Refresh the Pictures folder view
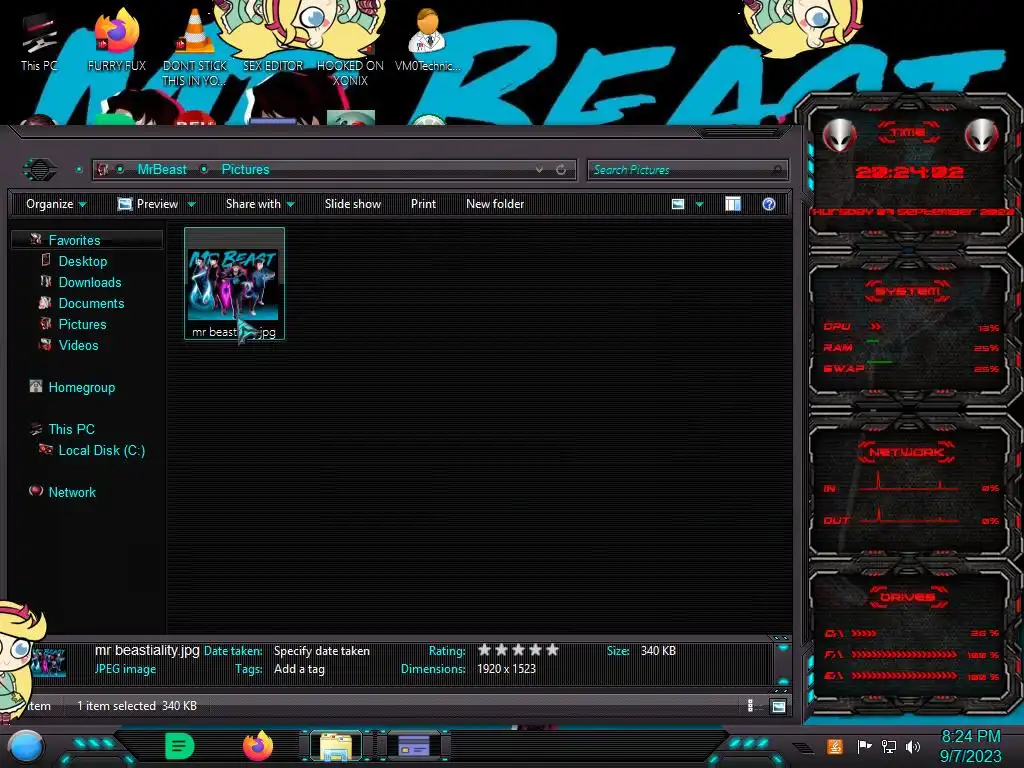 coord(561,170)
